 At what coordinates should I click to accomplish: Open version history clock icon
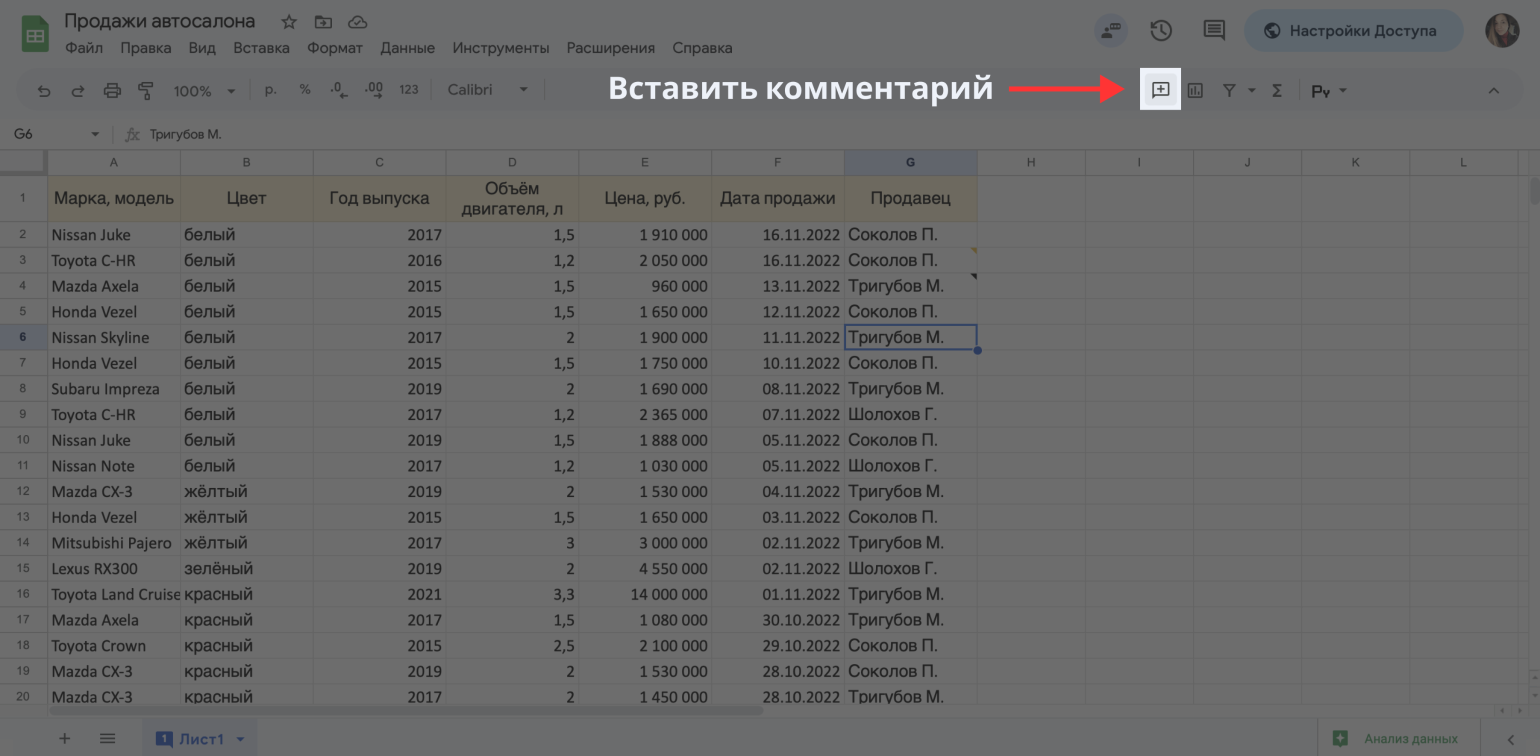1161,31
